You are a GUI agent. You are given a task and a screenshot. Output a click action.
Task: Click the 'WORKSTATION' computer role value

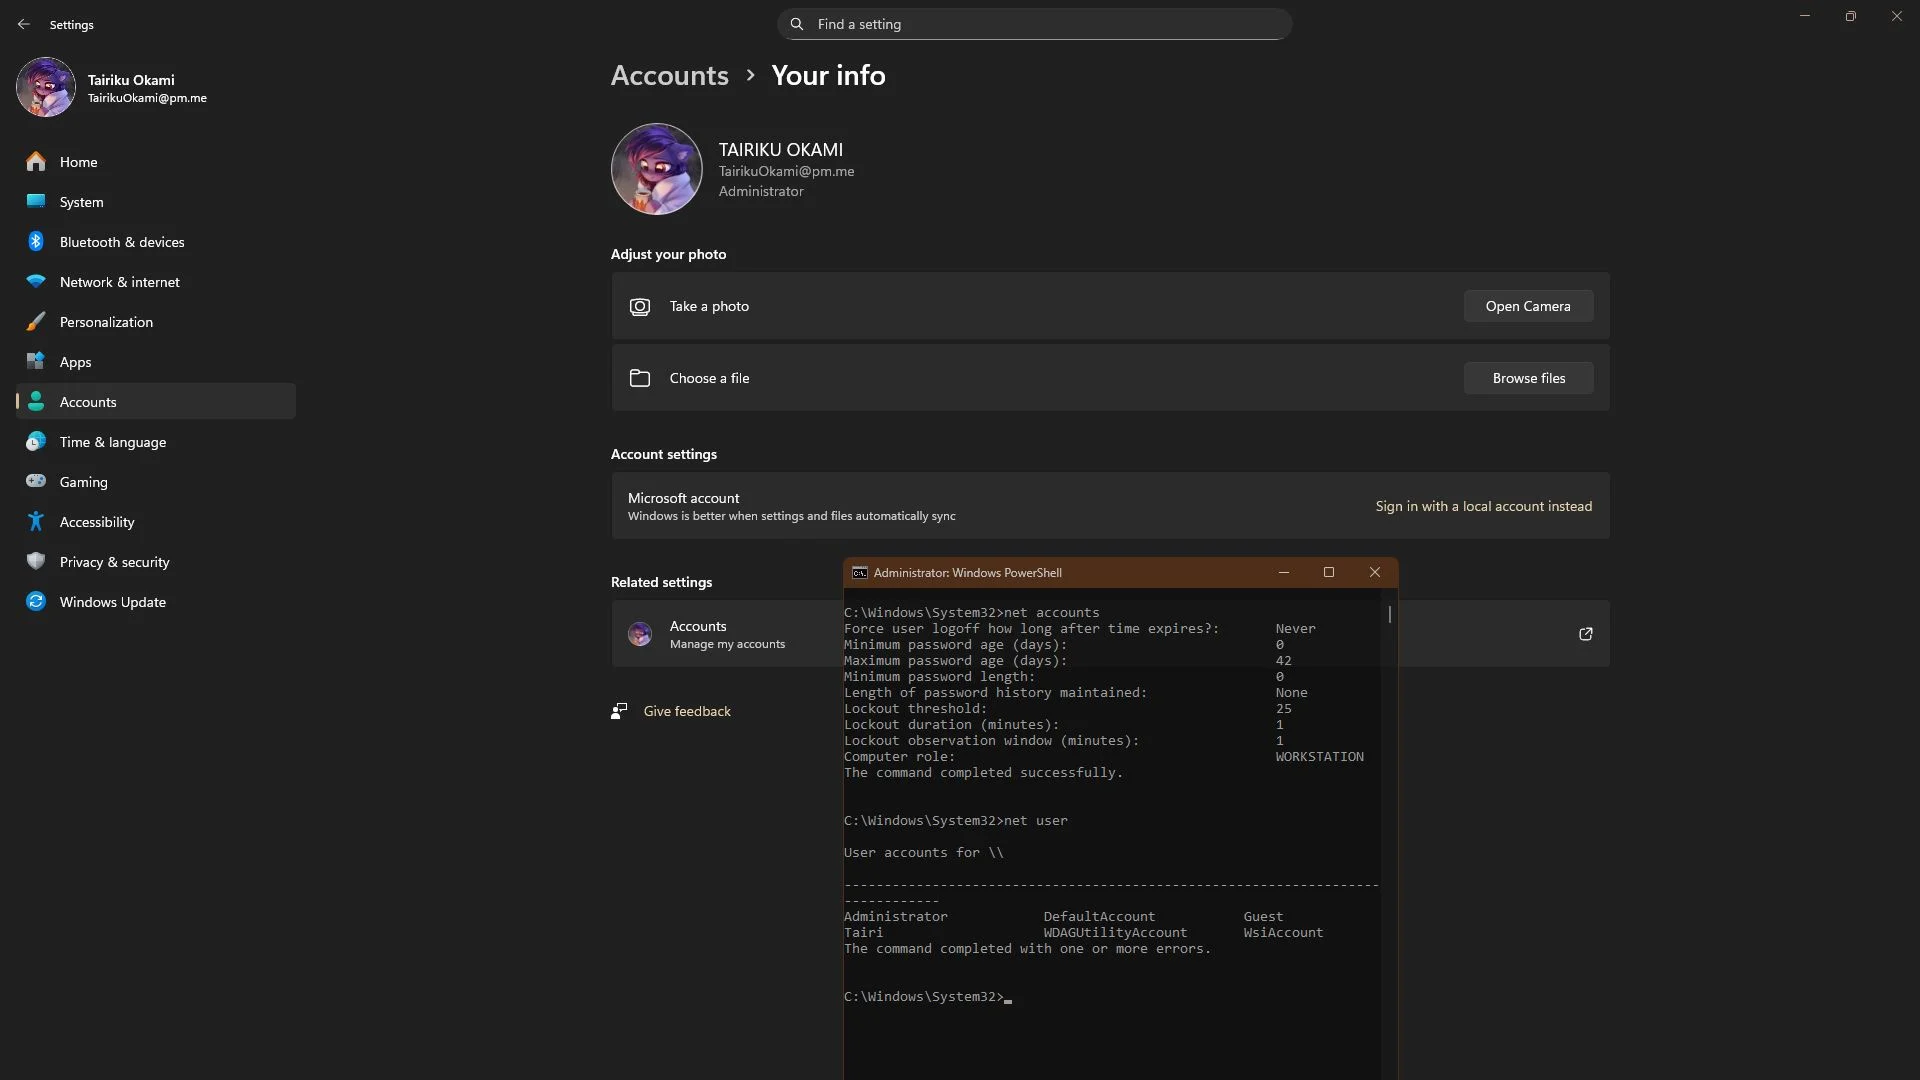pyautogui.click(x=1319, y=757)
